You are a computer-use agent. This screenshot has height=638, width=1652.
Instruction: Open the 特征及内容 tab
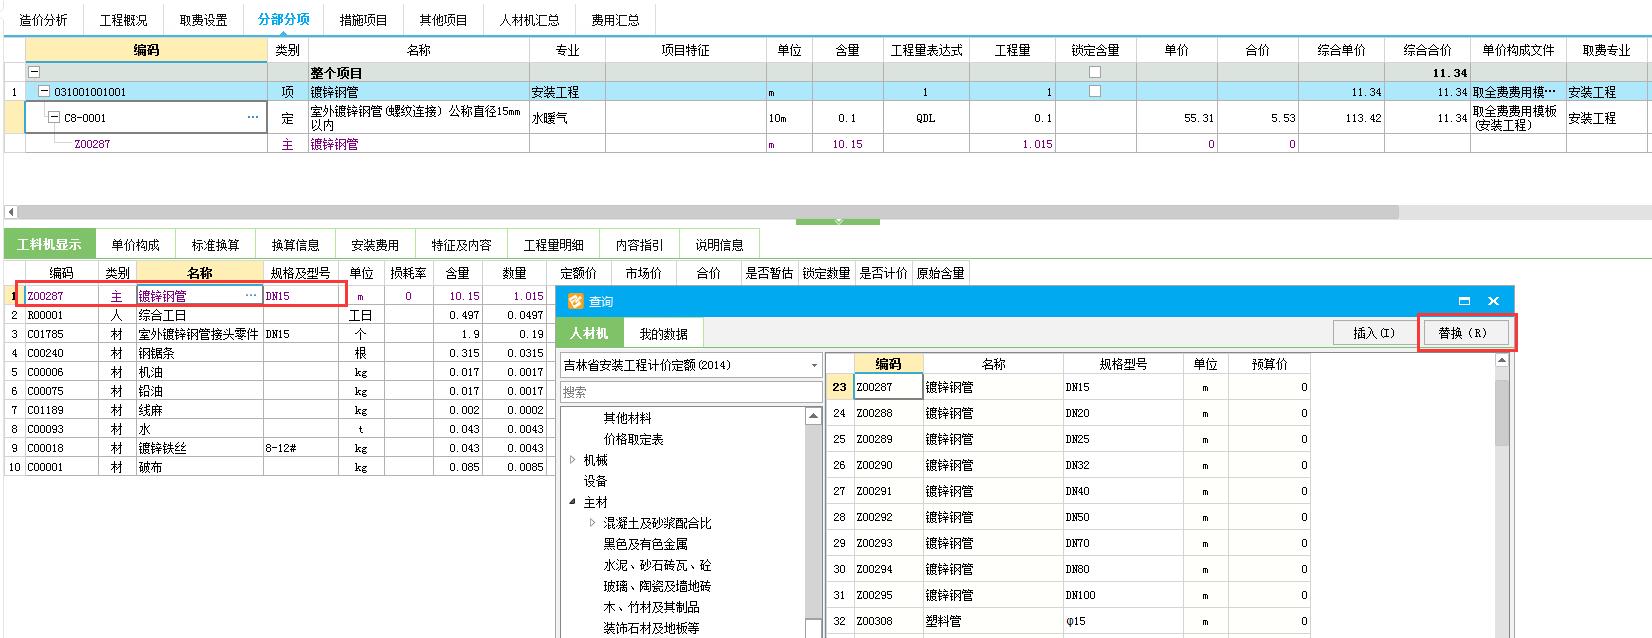pos(462,244)
